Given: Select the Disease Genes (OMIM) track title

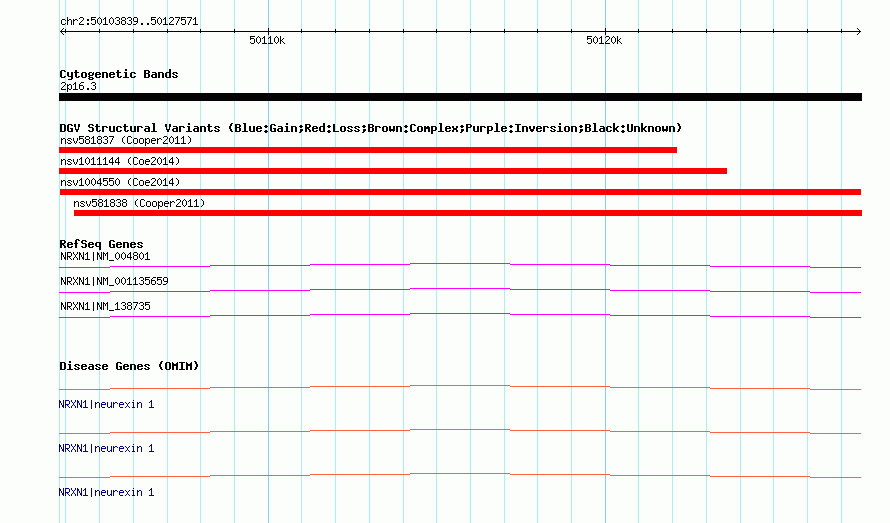Looking at the screenshot, I should pyautogui.click(x=129, y=366).
